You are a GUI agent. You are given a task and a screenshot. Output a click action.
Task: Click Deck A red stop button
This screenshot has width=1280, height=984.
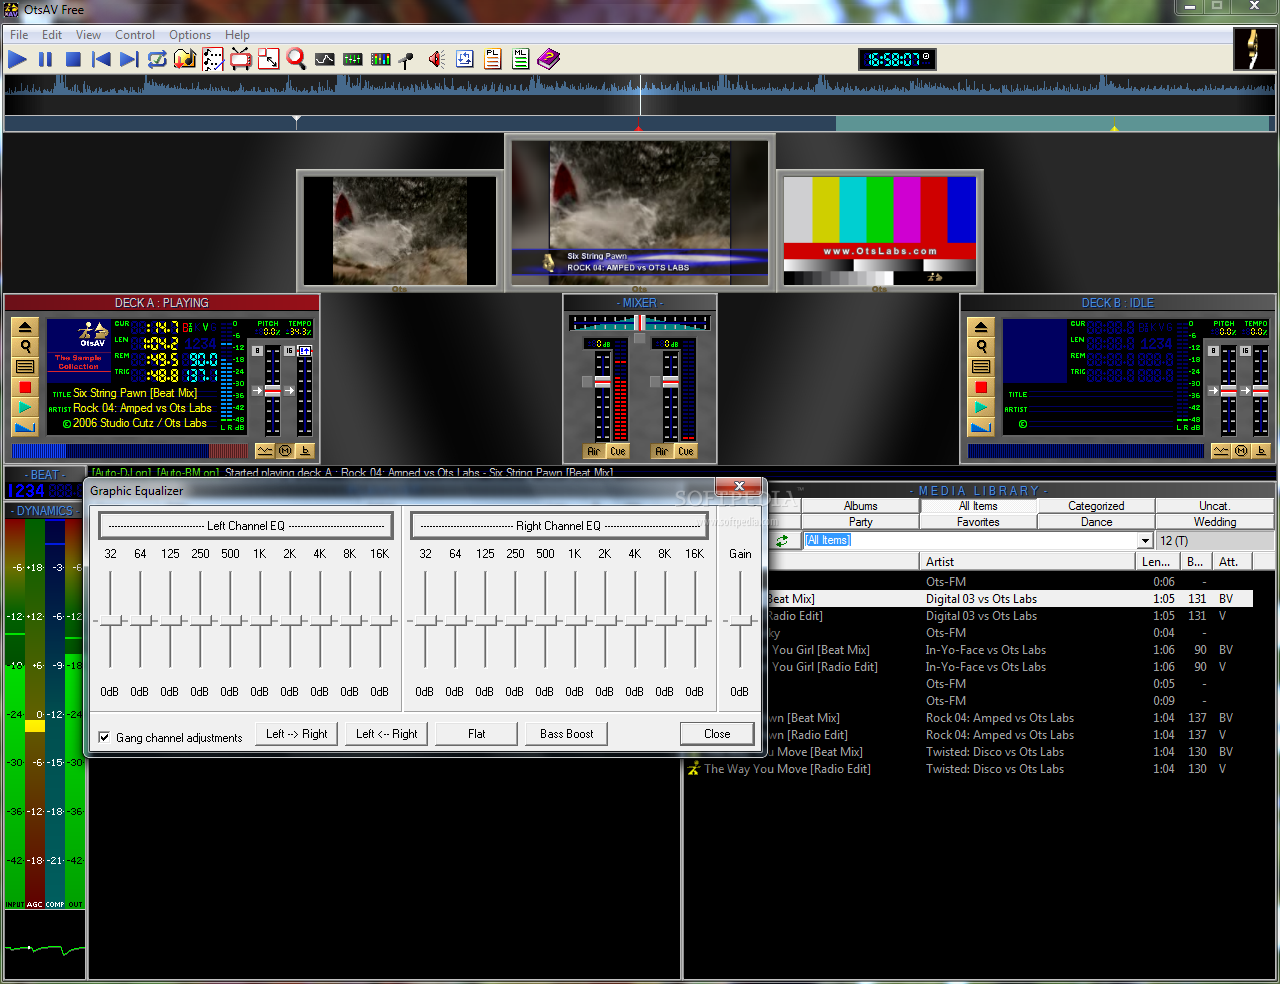click(x=25, y=387)
